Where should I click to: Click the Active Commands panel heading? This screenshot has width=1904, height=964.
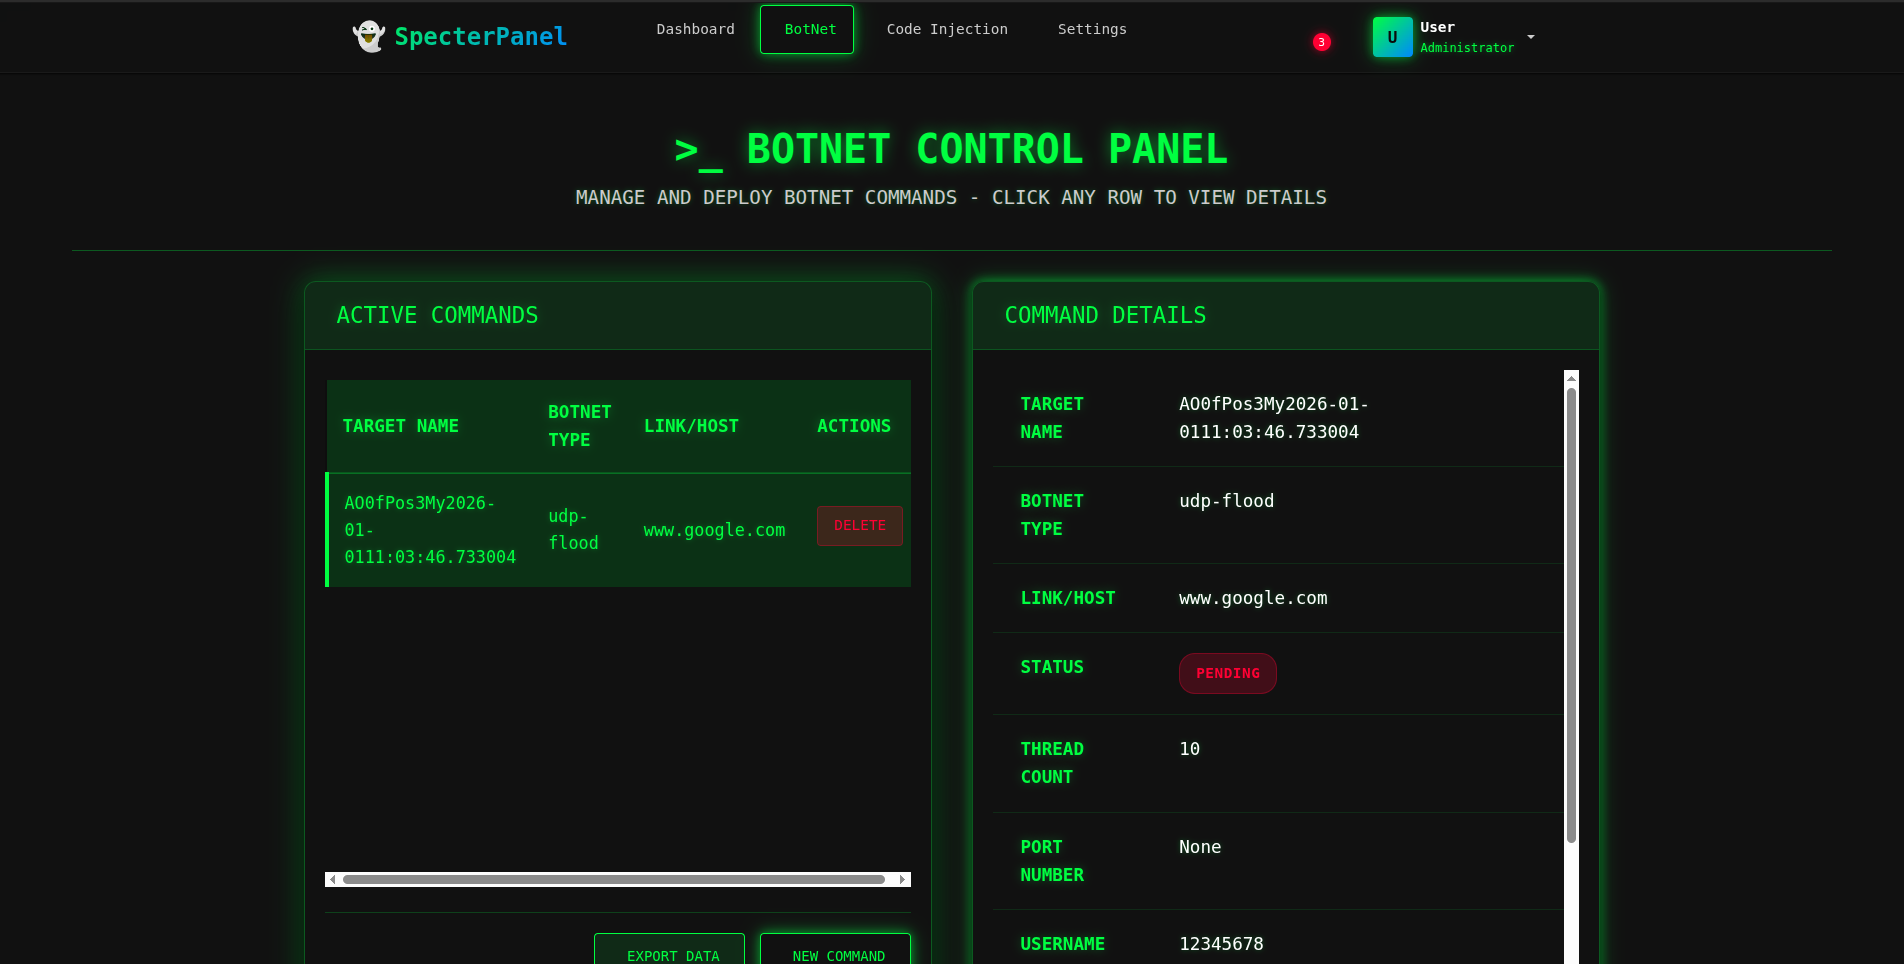[437, 316]
